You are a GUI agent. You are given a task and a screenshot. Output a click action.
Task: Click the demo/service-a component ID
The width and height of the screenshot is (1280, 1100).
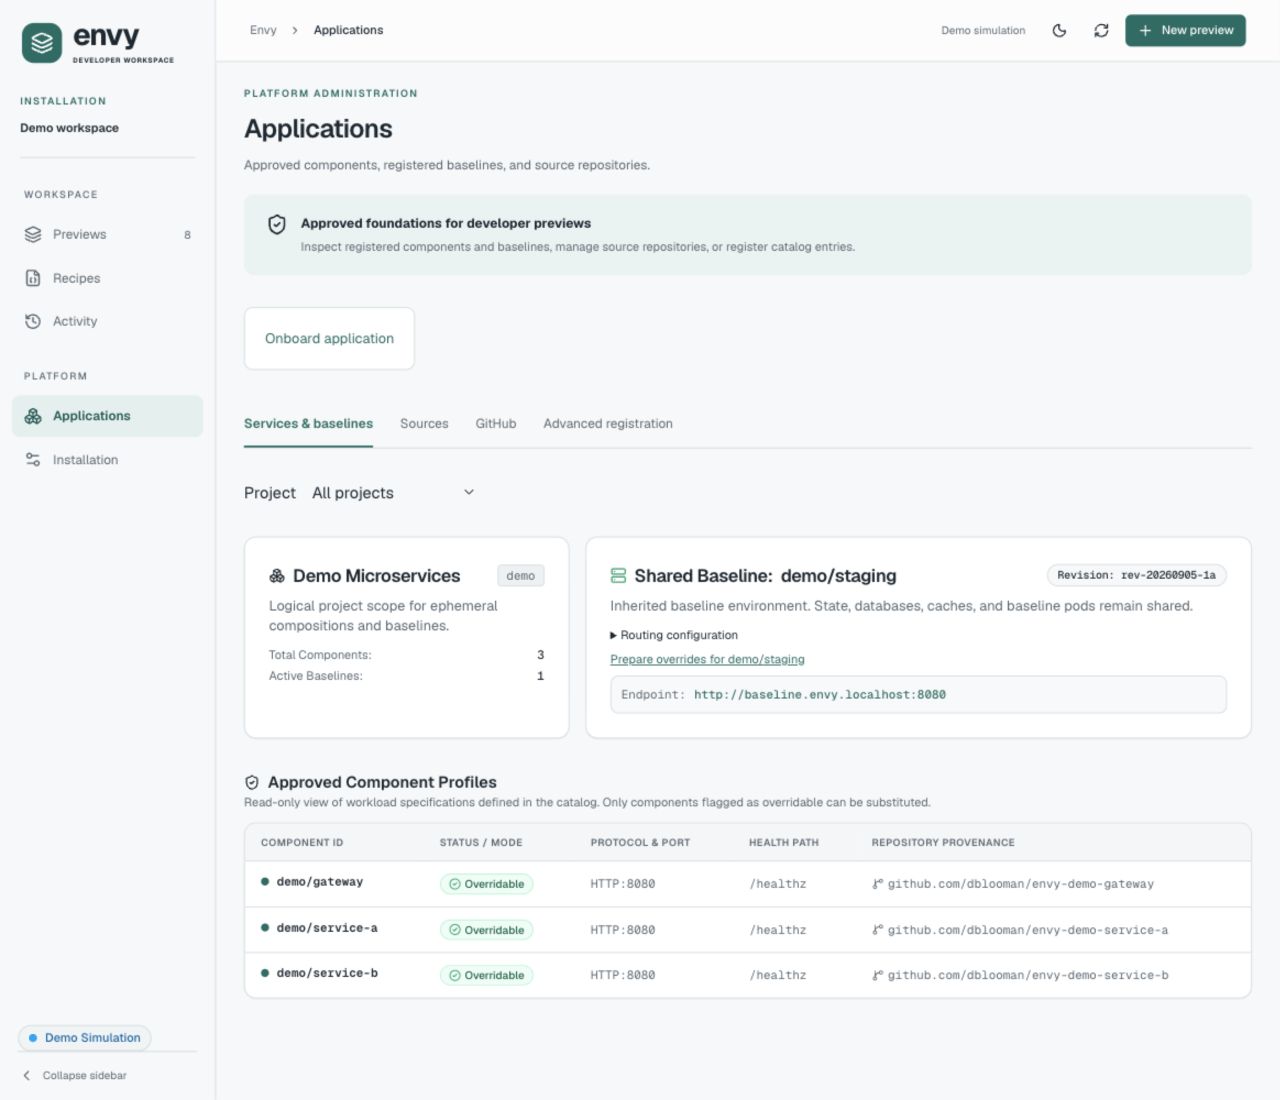click(x=327, y=928)
